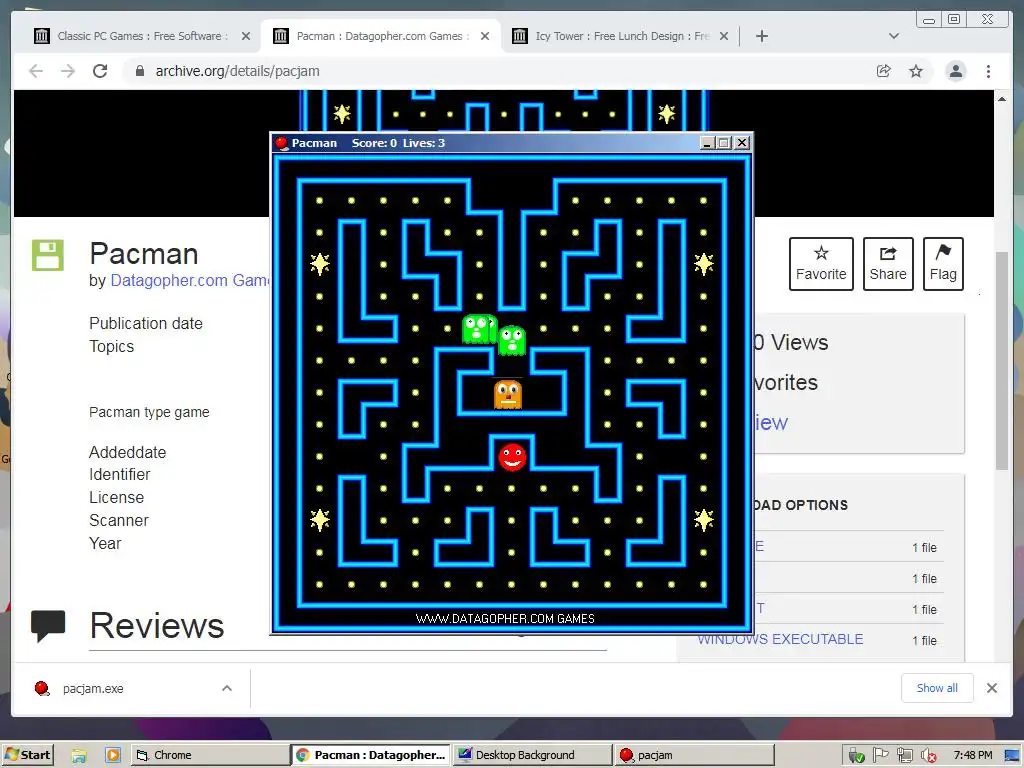Go forward in Chrome browser history
This screenshot has height=768, width=1024.
(x=68, y=71)
